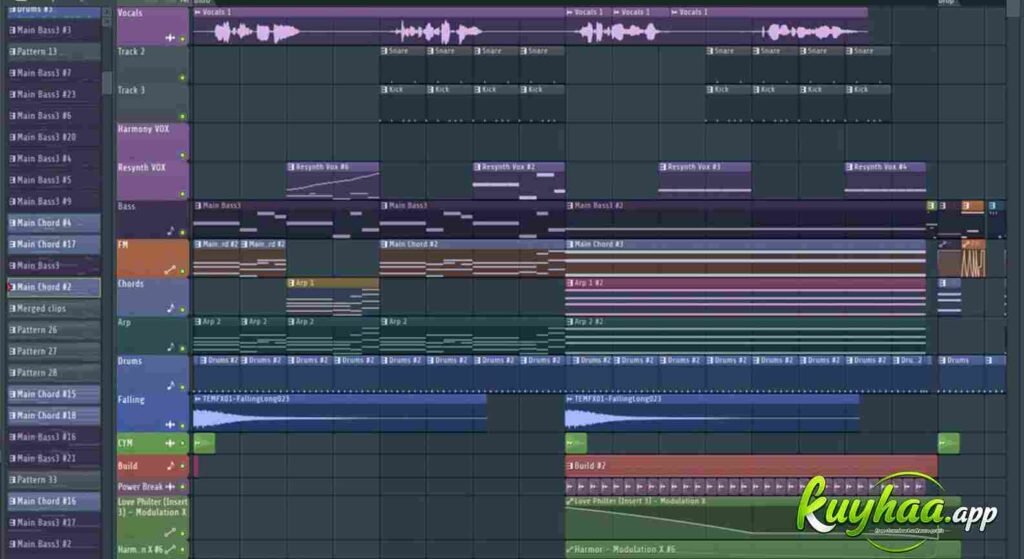Click the note icon on the Build track

tap(171, 466)
